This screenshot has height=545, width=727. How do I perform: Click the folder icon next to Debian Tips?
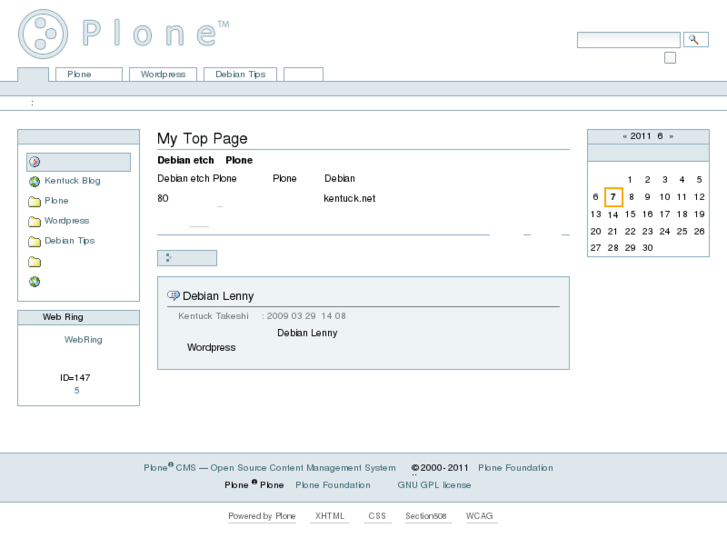coord(35,241)
